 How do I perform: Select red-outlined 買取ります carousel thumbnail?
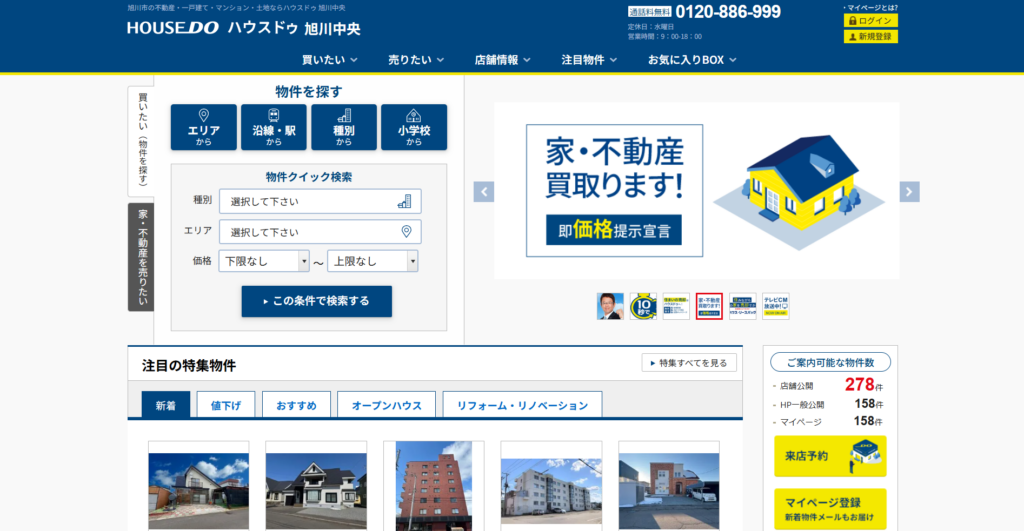tap(709, 306)
